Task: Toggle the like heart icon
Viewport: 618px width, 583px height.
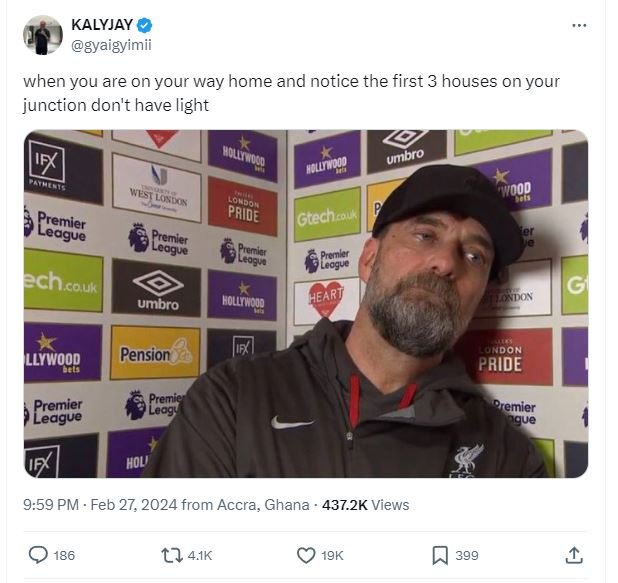Action: tap(307, 555)
